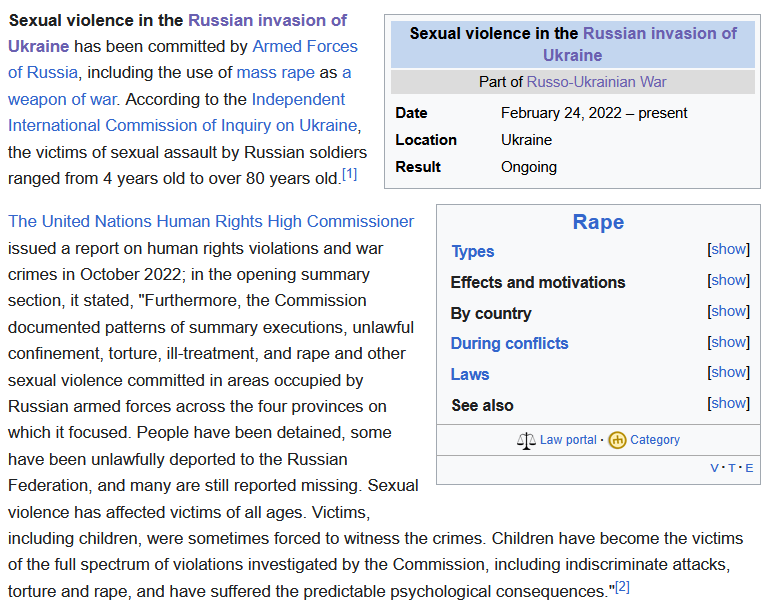Open Russian invasion of Ukraine infobox title link

[660, 33]
